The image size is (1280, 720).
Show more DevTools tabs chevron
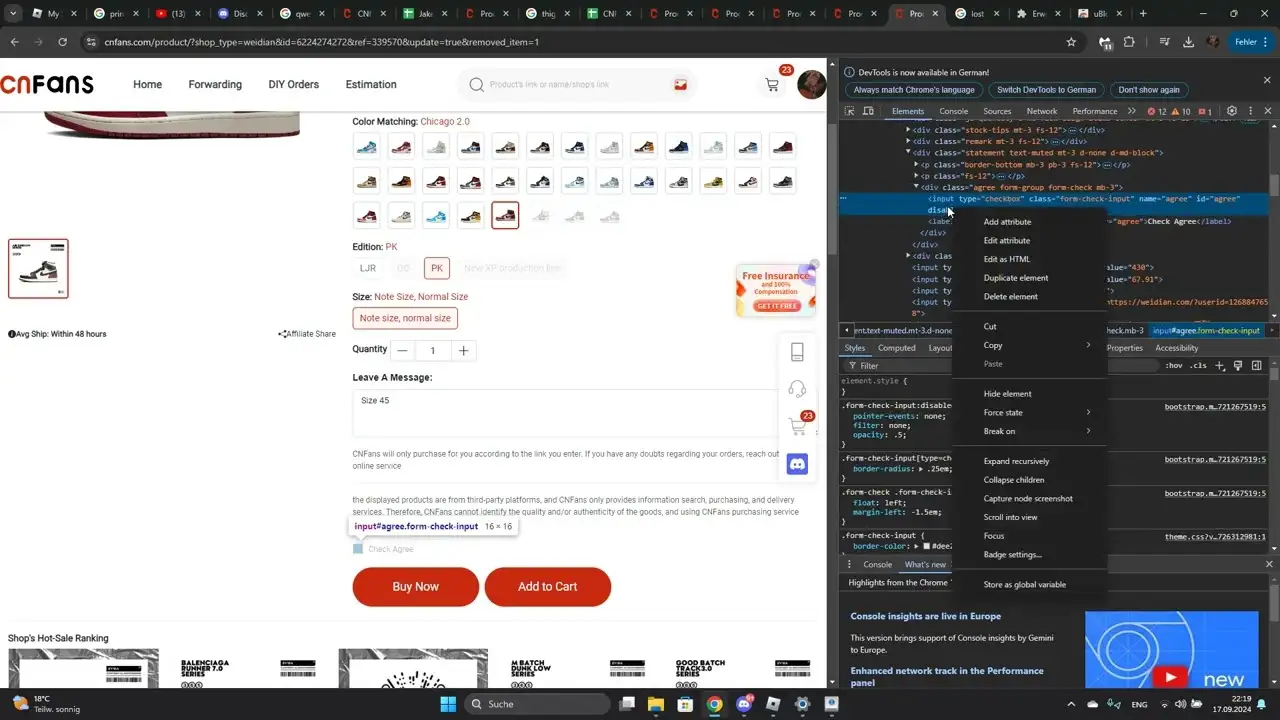(1131, 111)
